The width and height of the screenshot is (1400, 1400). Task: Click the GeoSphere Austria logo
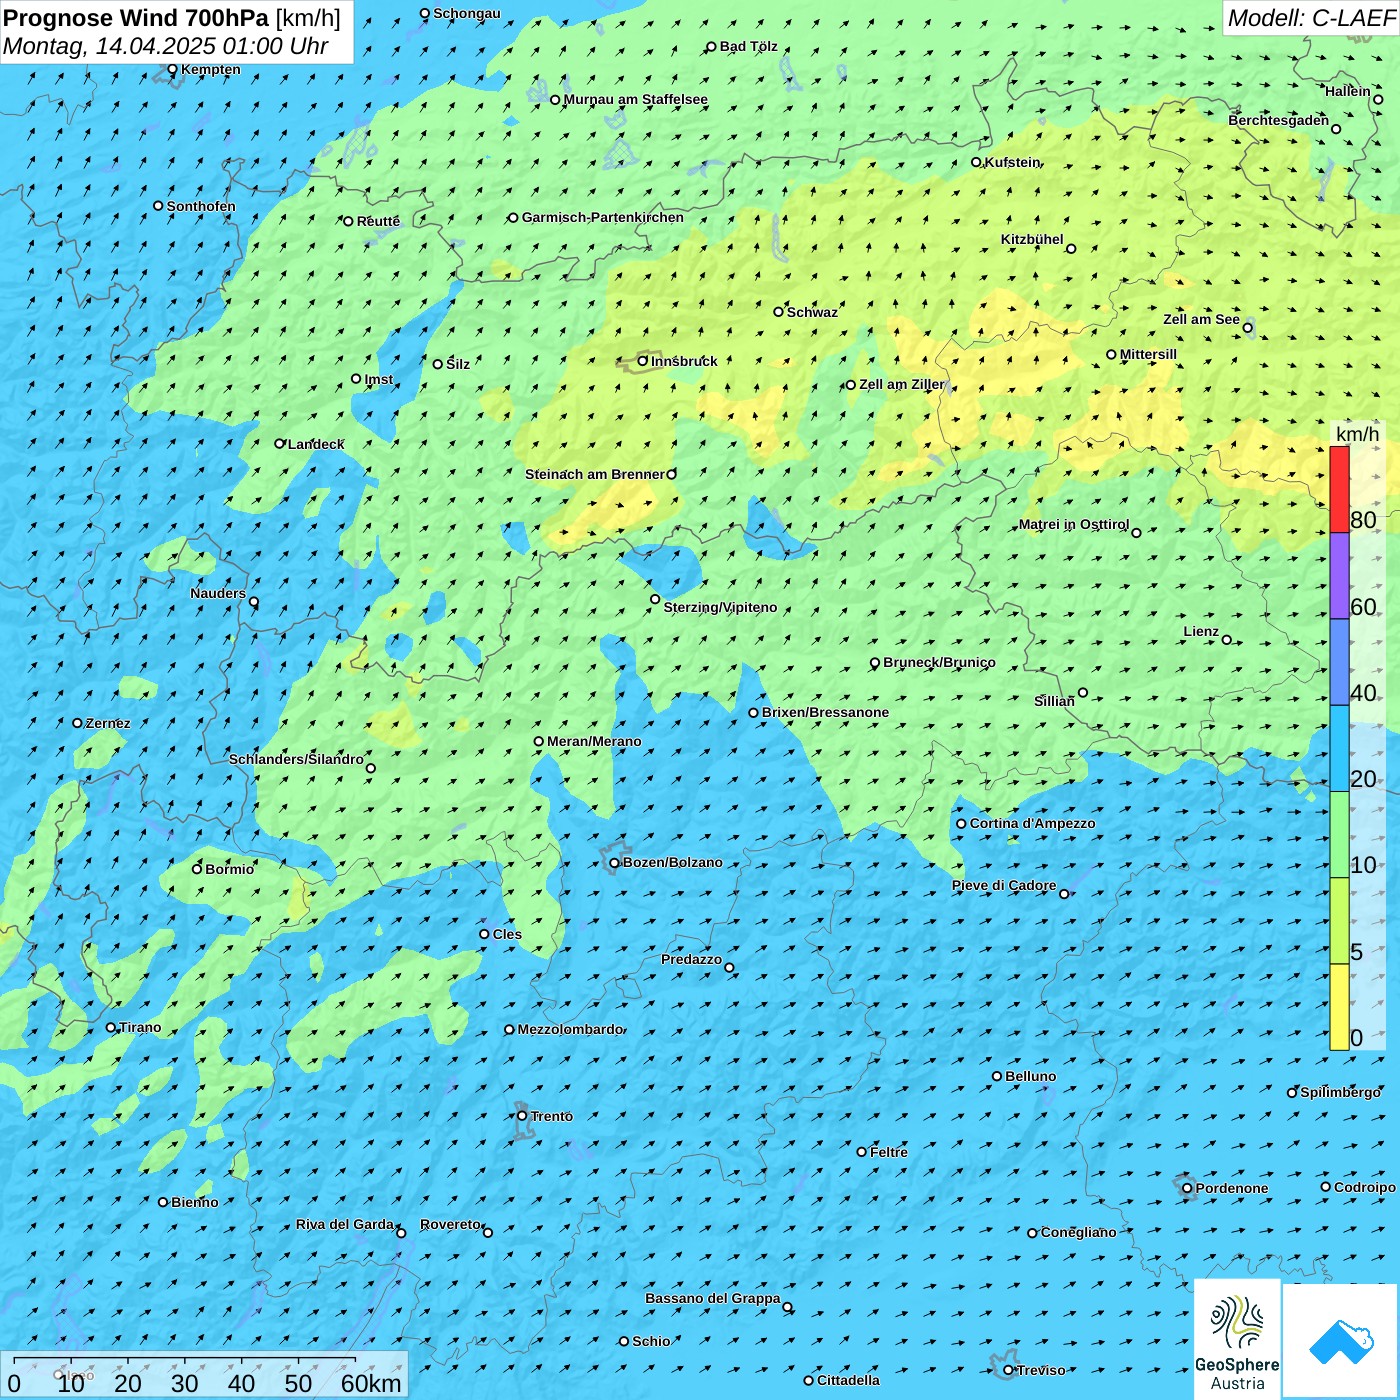tap(1237, 1340)
